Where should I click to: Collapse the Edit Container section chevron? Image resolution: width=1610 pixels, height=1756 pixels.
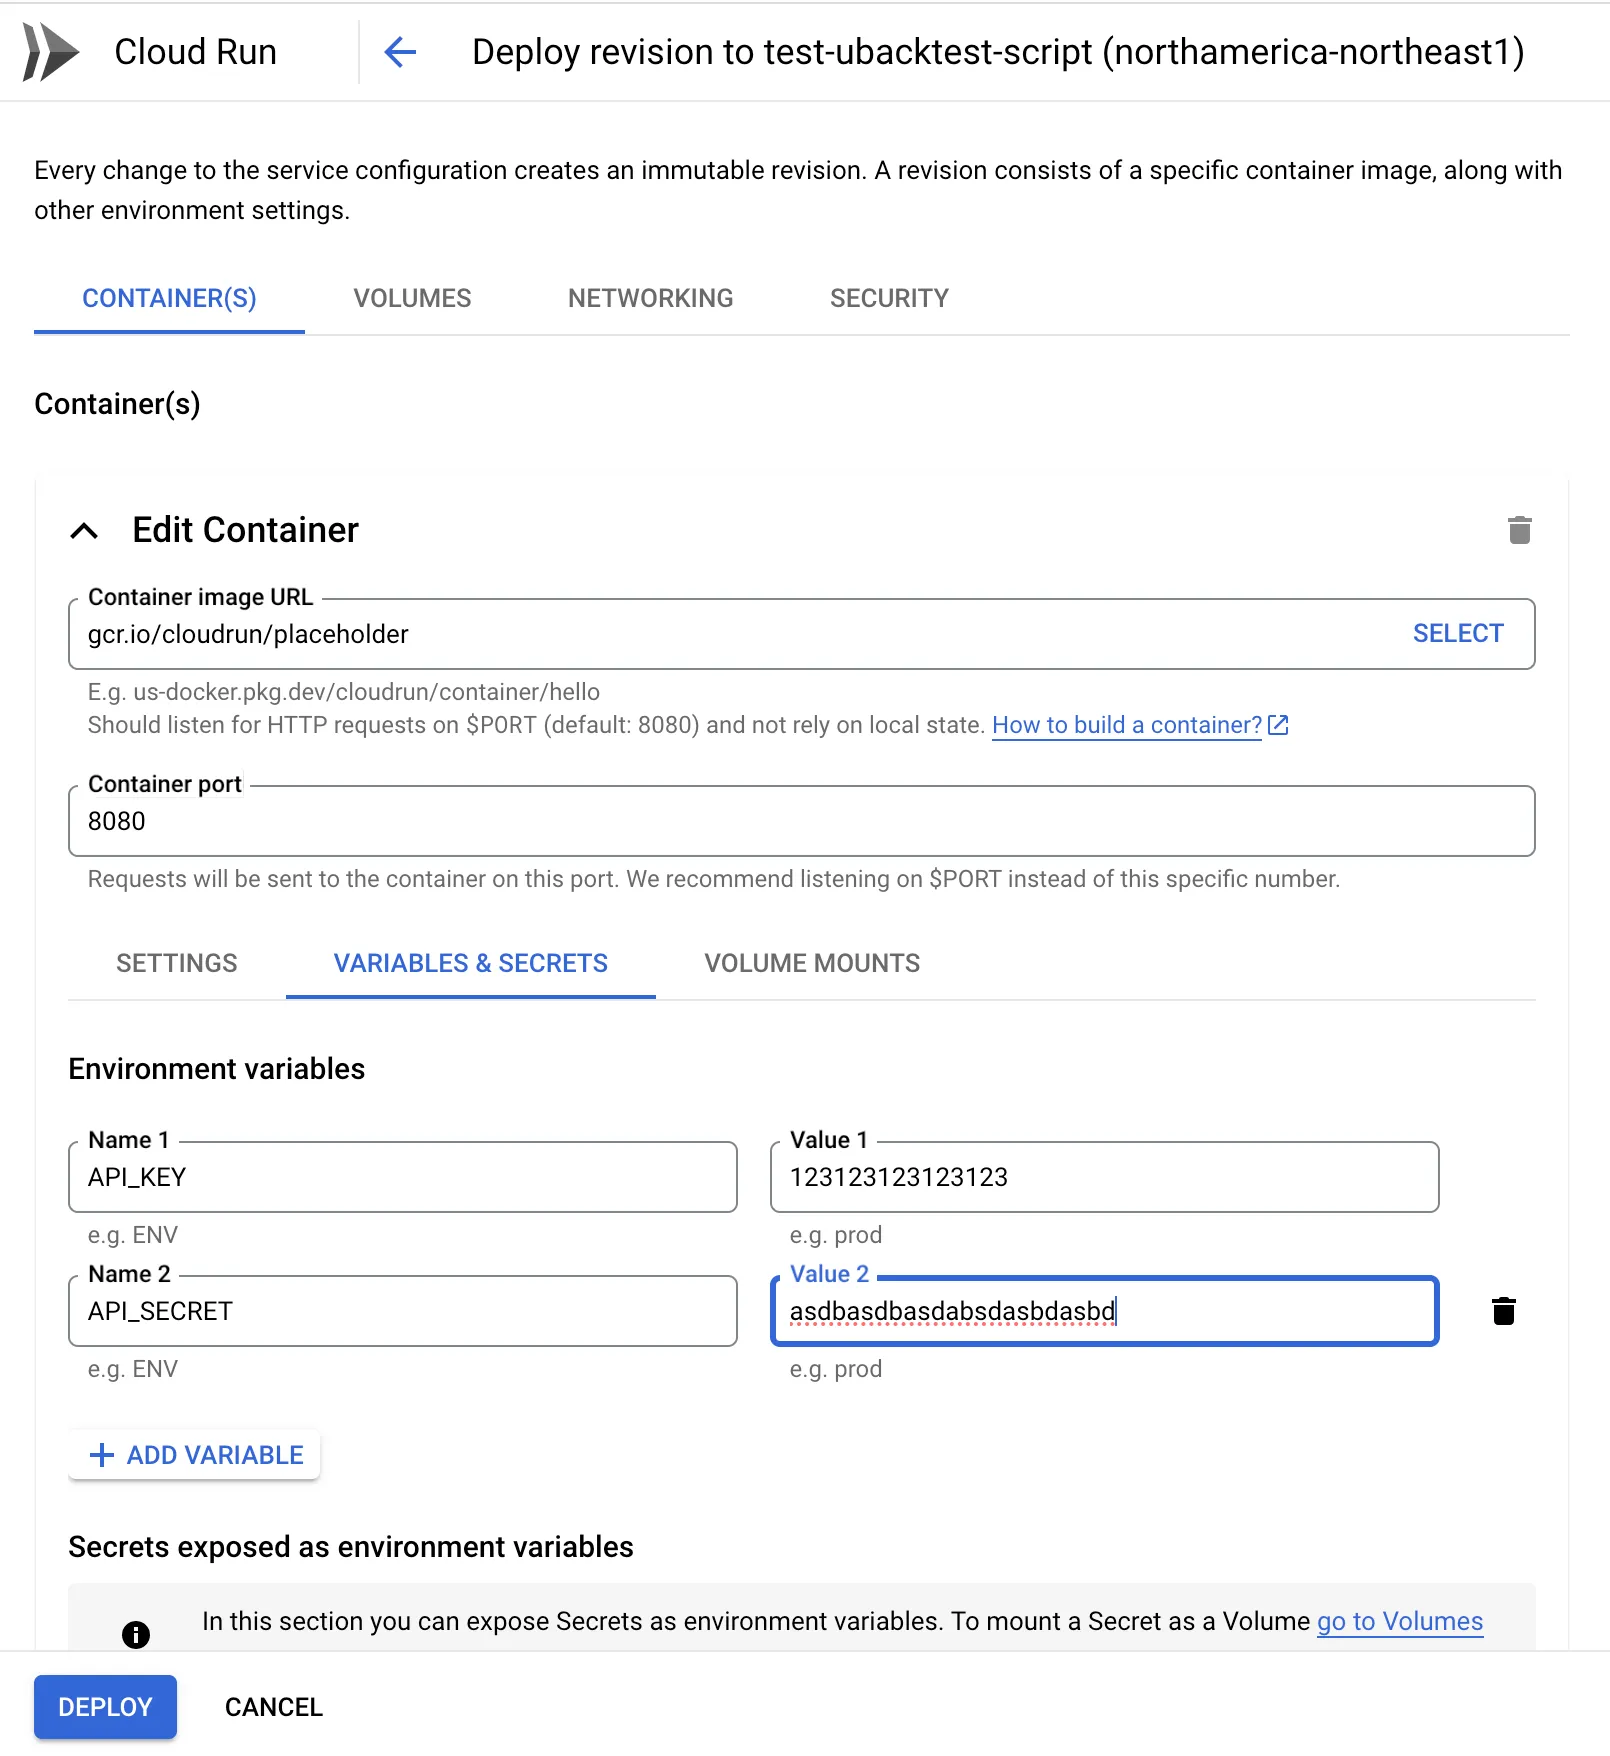(85, 531)
